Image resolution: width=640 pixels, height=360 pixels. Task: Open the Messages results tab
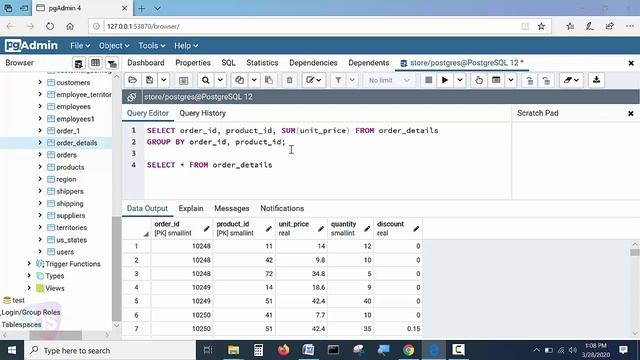click(231, 208)
